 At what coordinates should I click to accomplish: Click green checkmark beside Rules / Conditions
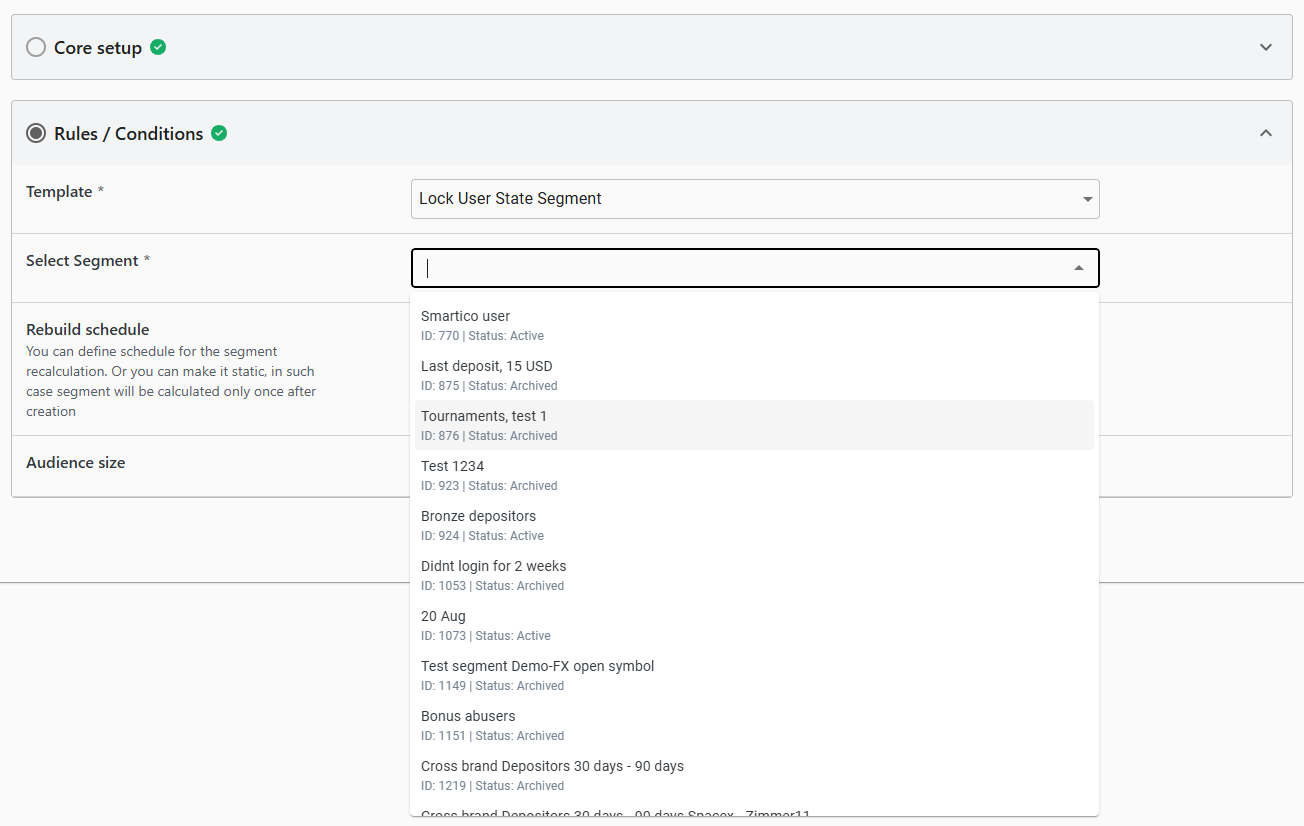(x=219, y=133)
